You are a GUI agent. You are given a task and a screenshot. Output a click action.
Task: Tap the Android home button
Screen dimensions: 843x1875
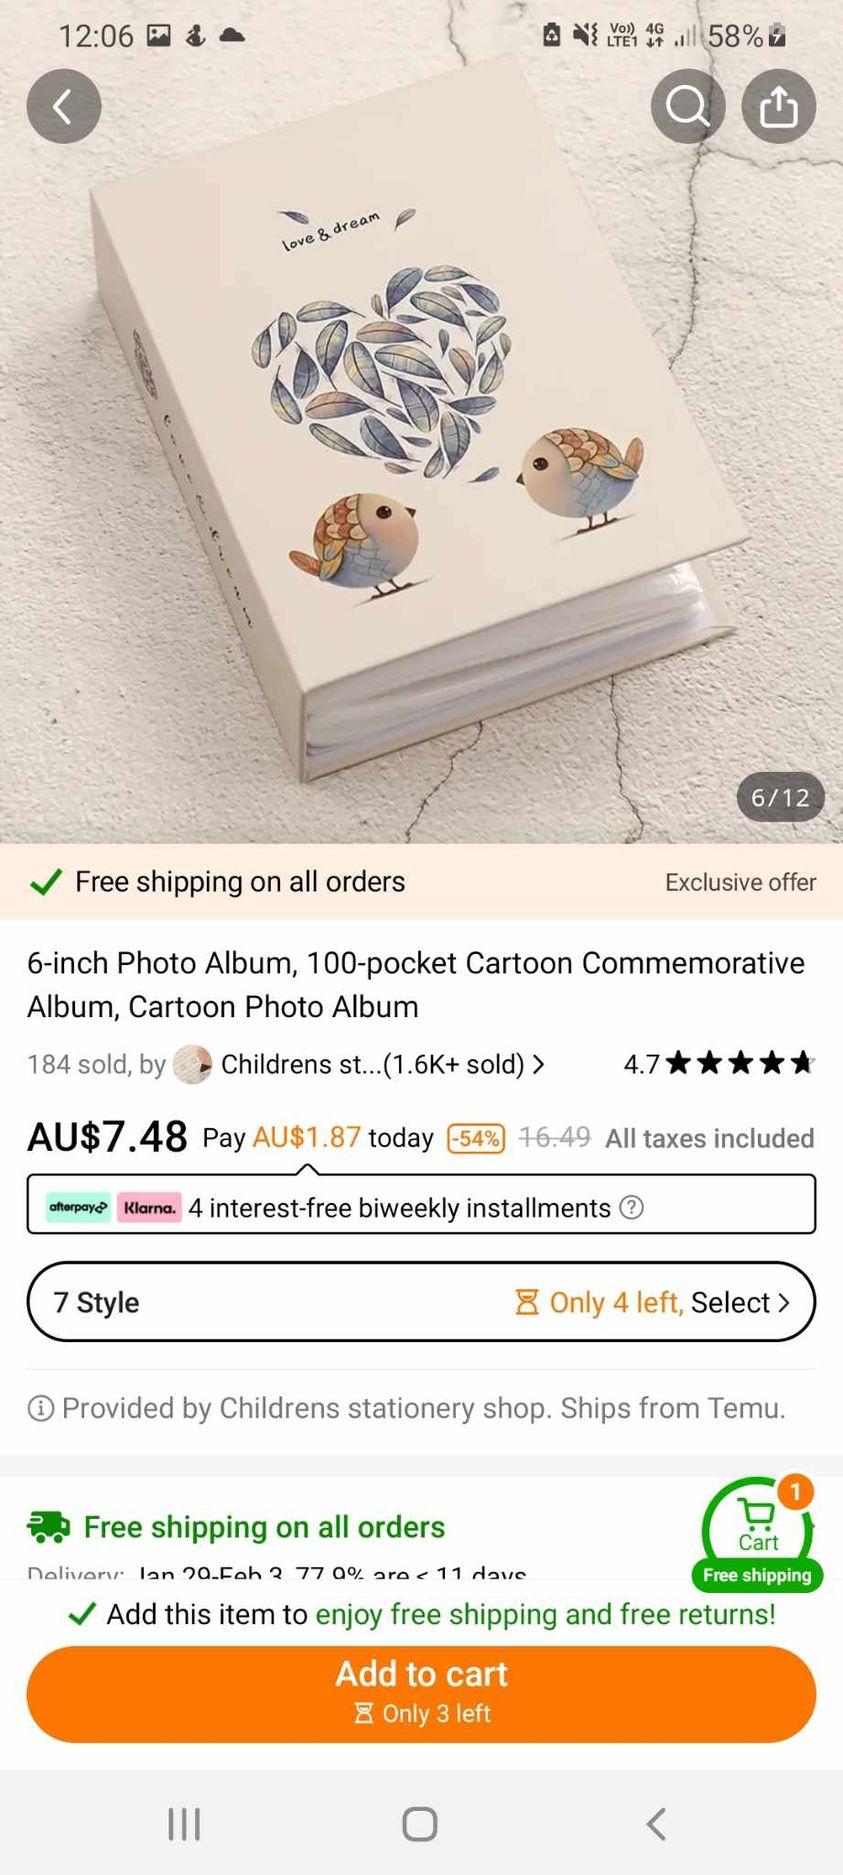(x=420, y=1823)
